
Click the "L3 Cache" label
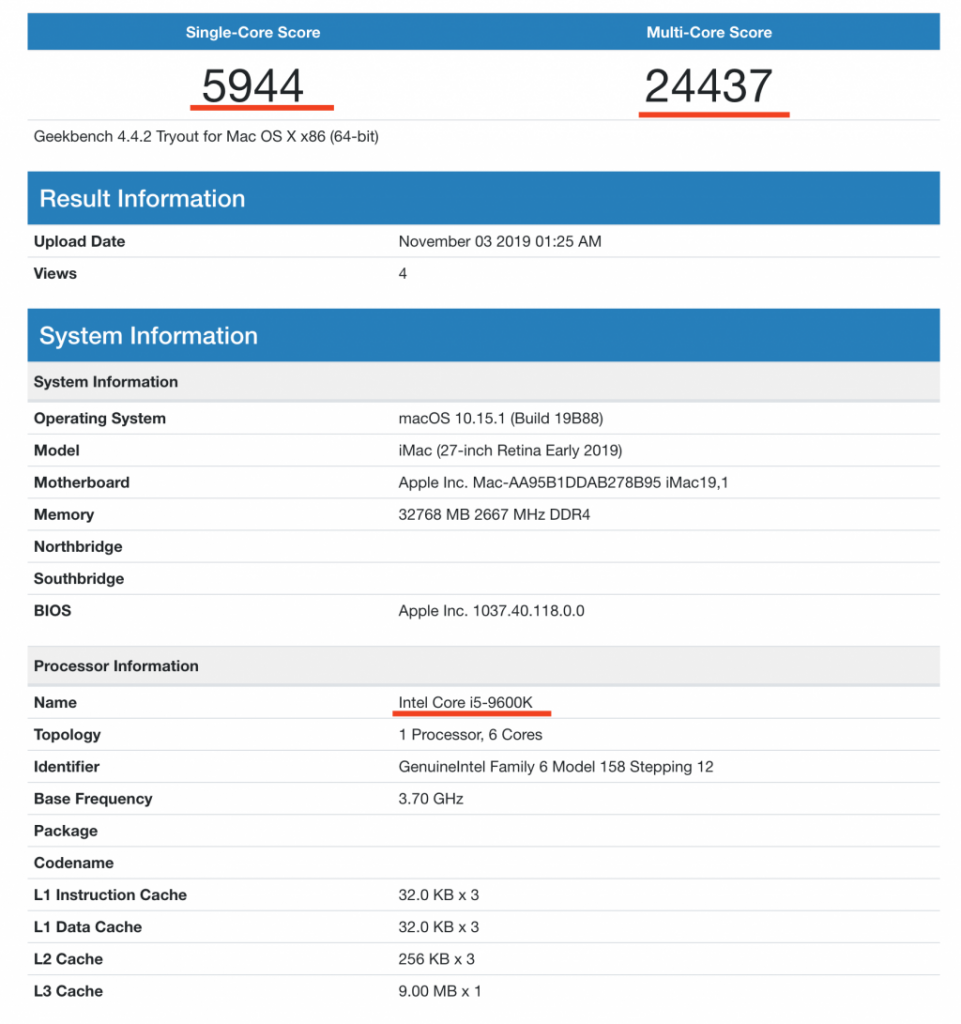69,991
